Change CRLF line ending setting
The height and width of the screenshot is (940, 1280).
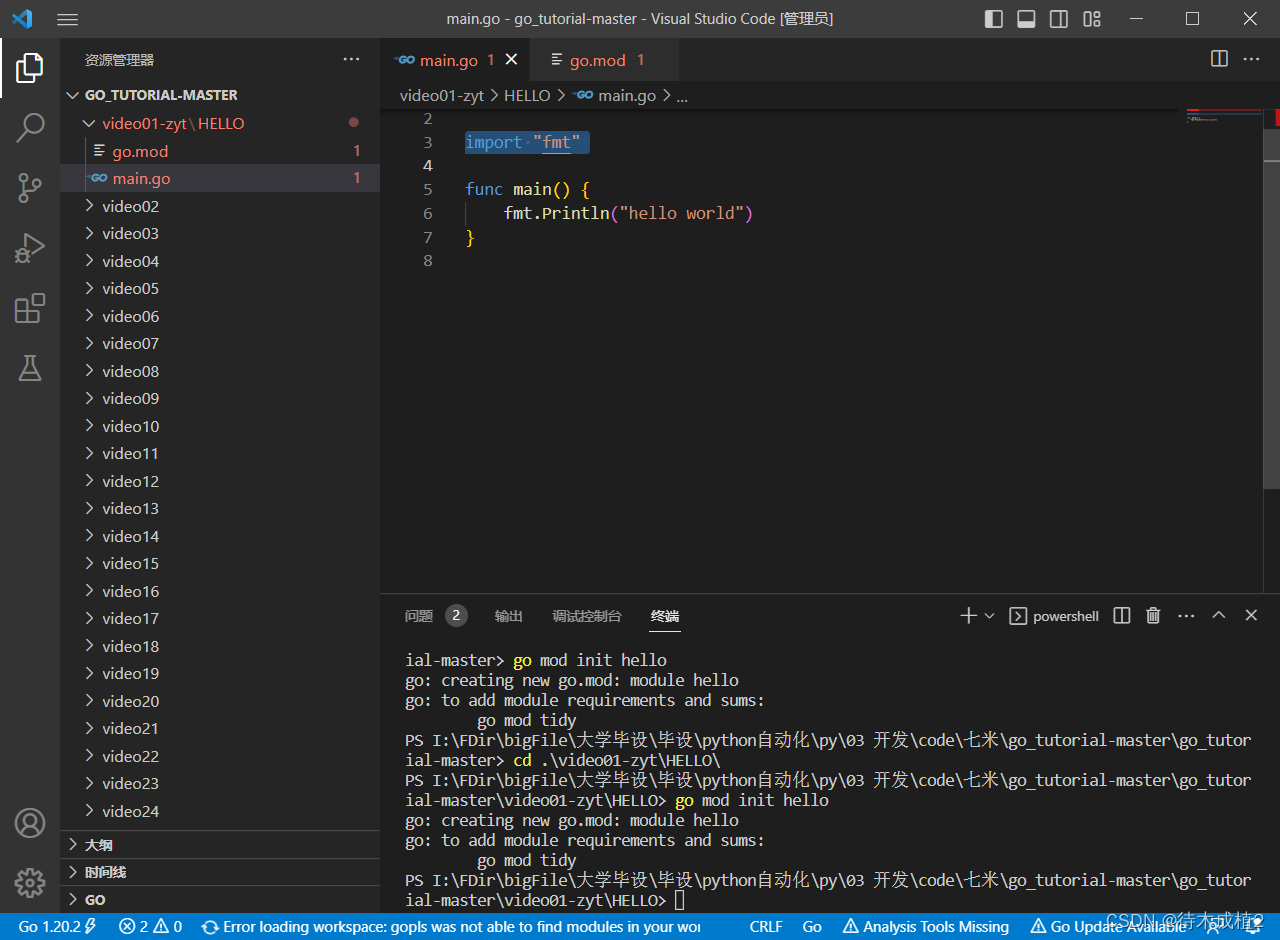(x=766, y=927)
